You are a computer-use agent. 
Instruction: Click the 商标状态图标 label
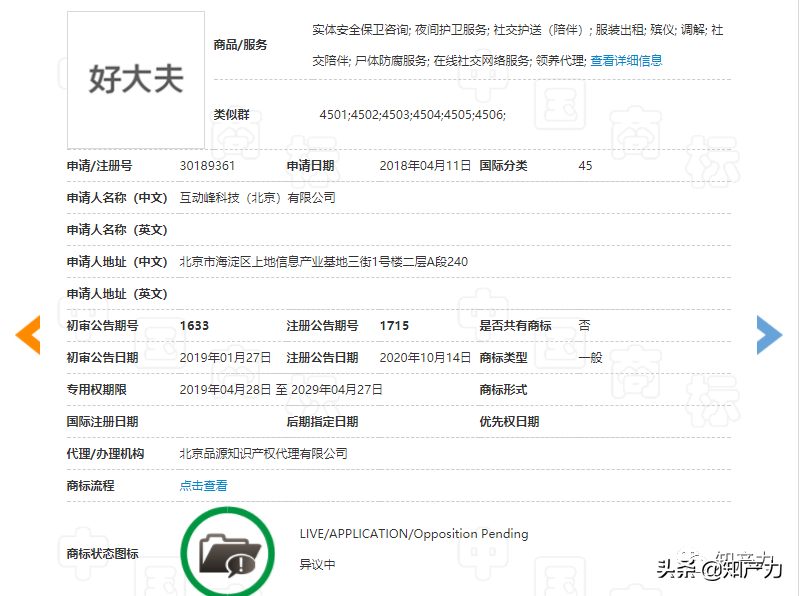click(x=103, y=554)
